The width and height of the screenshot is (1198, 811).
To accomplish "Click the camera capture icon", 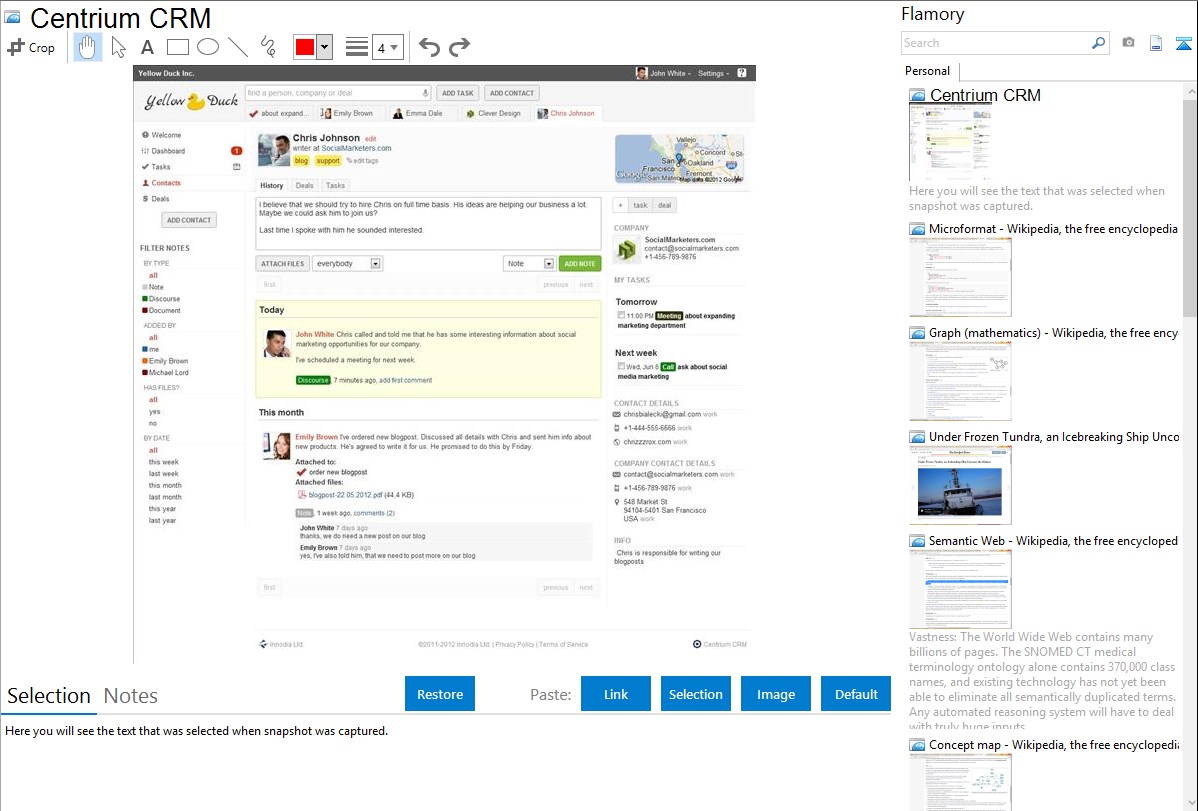I will tap(1128, 43).
